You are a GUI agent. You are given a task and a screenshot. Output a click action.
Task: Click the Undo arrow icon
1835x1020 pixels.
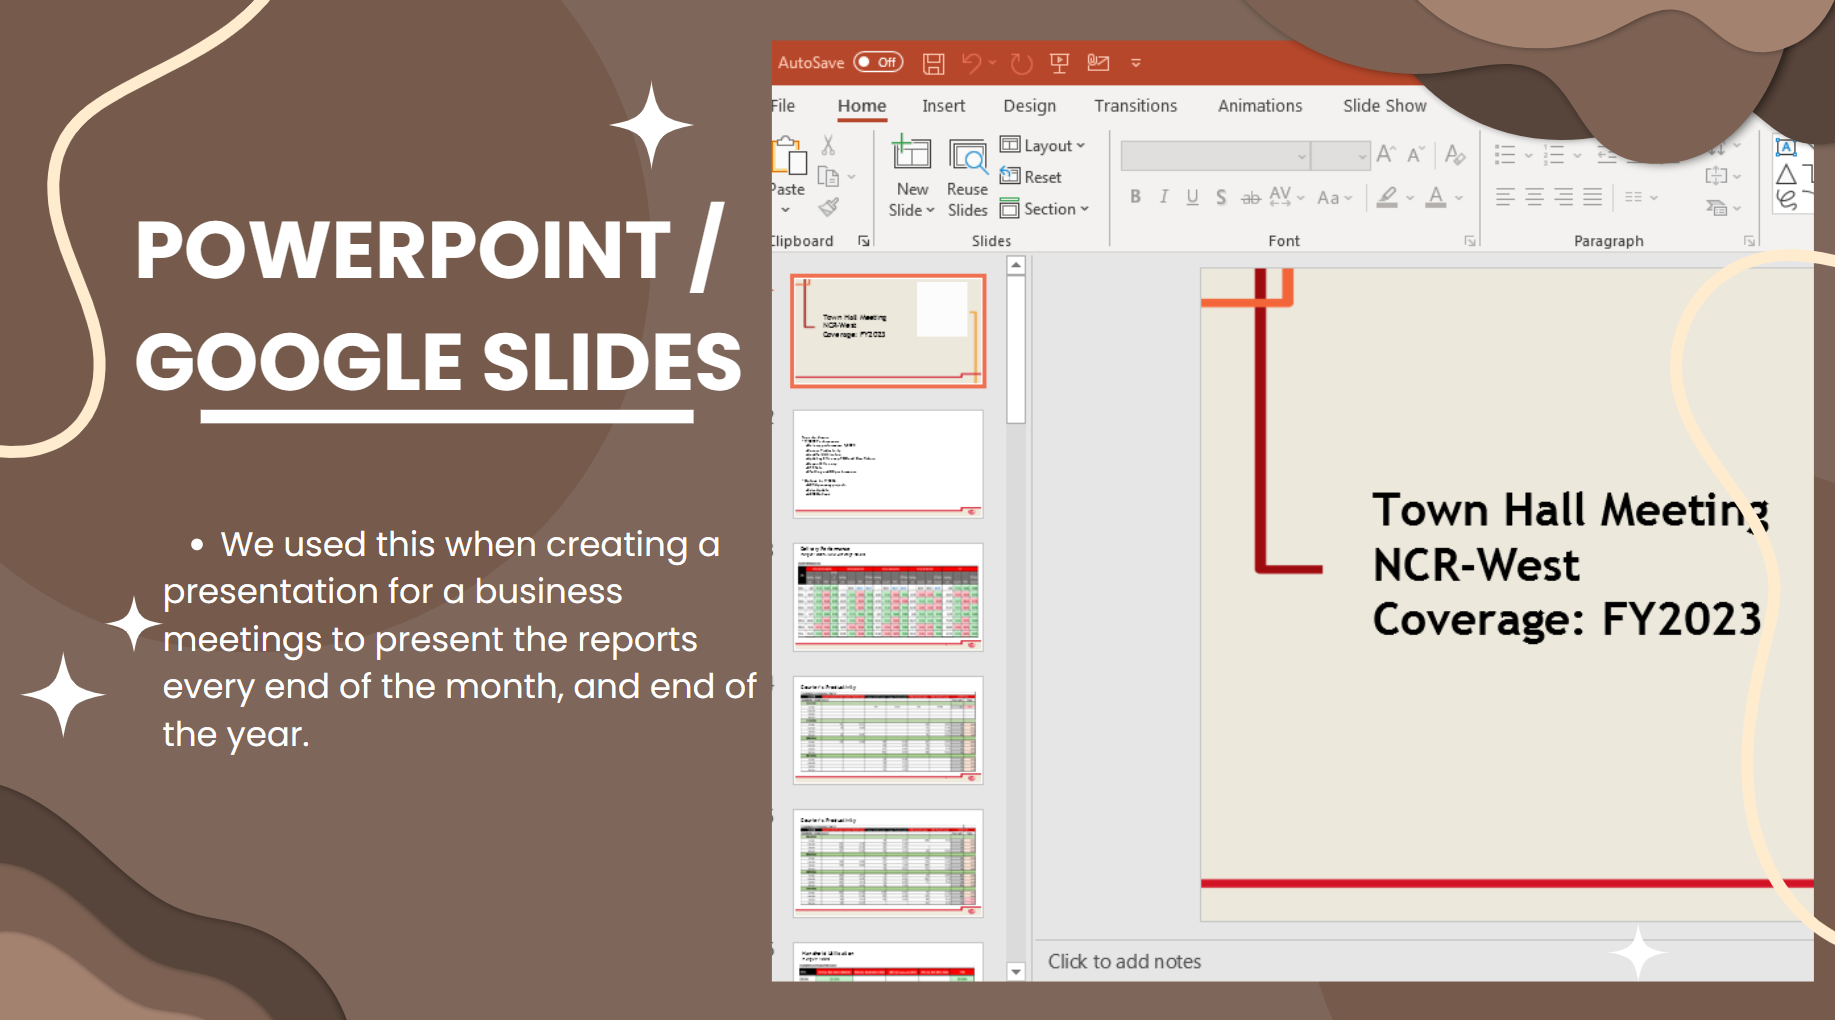[971, 63]
